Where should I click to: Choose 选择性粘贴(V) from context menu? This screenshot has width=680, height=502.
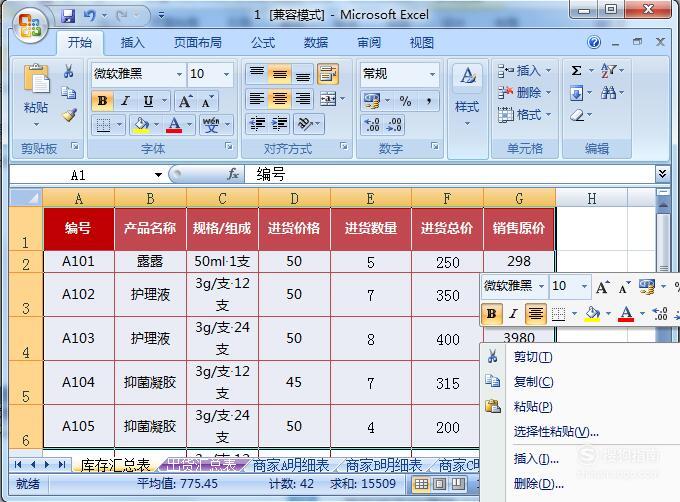556,432
